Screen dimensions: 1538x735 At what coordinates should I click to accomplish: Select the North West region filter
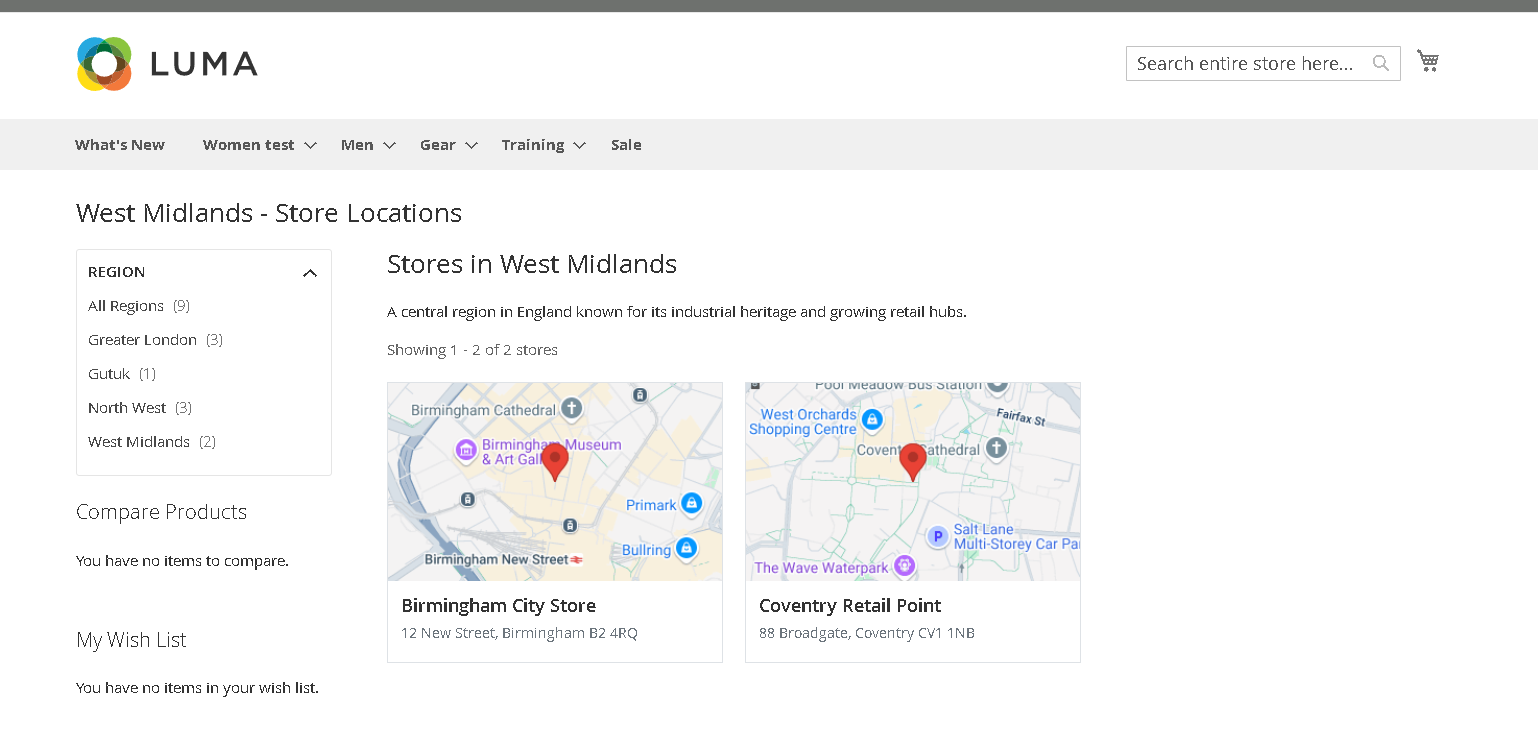click(x=127, y=408)
